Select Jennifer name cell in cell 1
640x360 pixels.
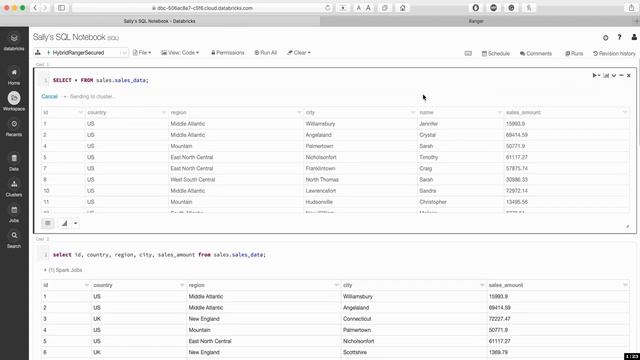click(x=429, y=124)
